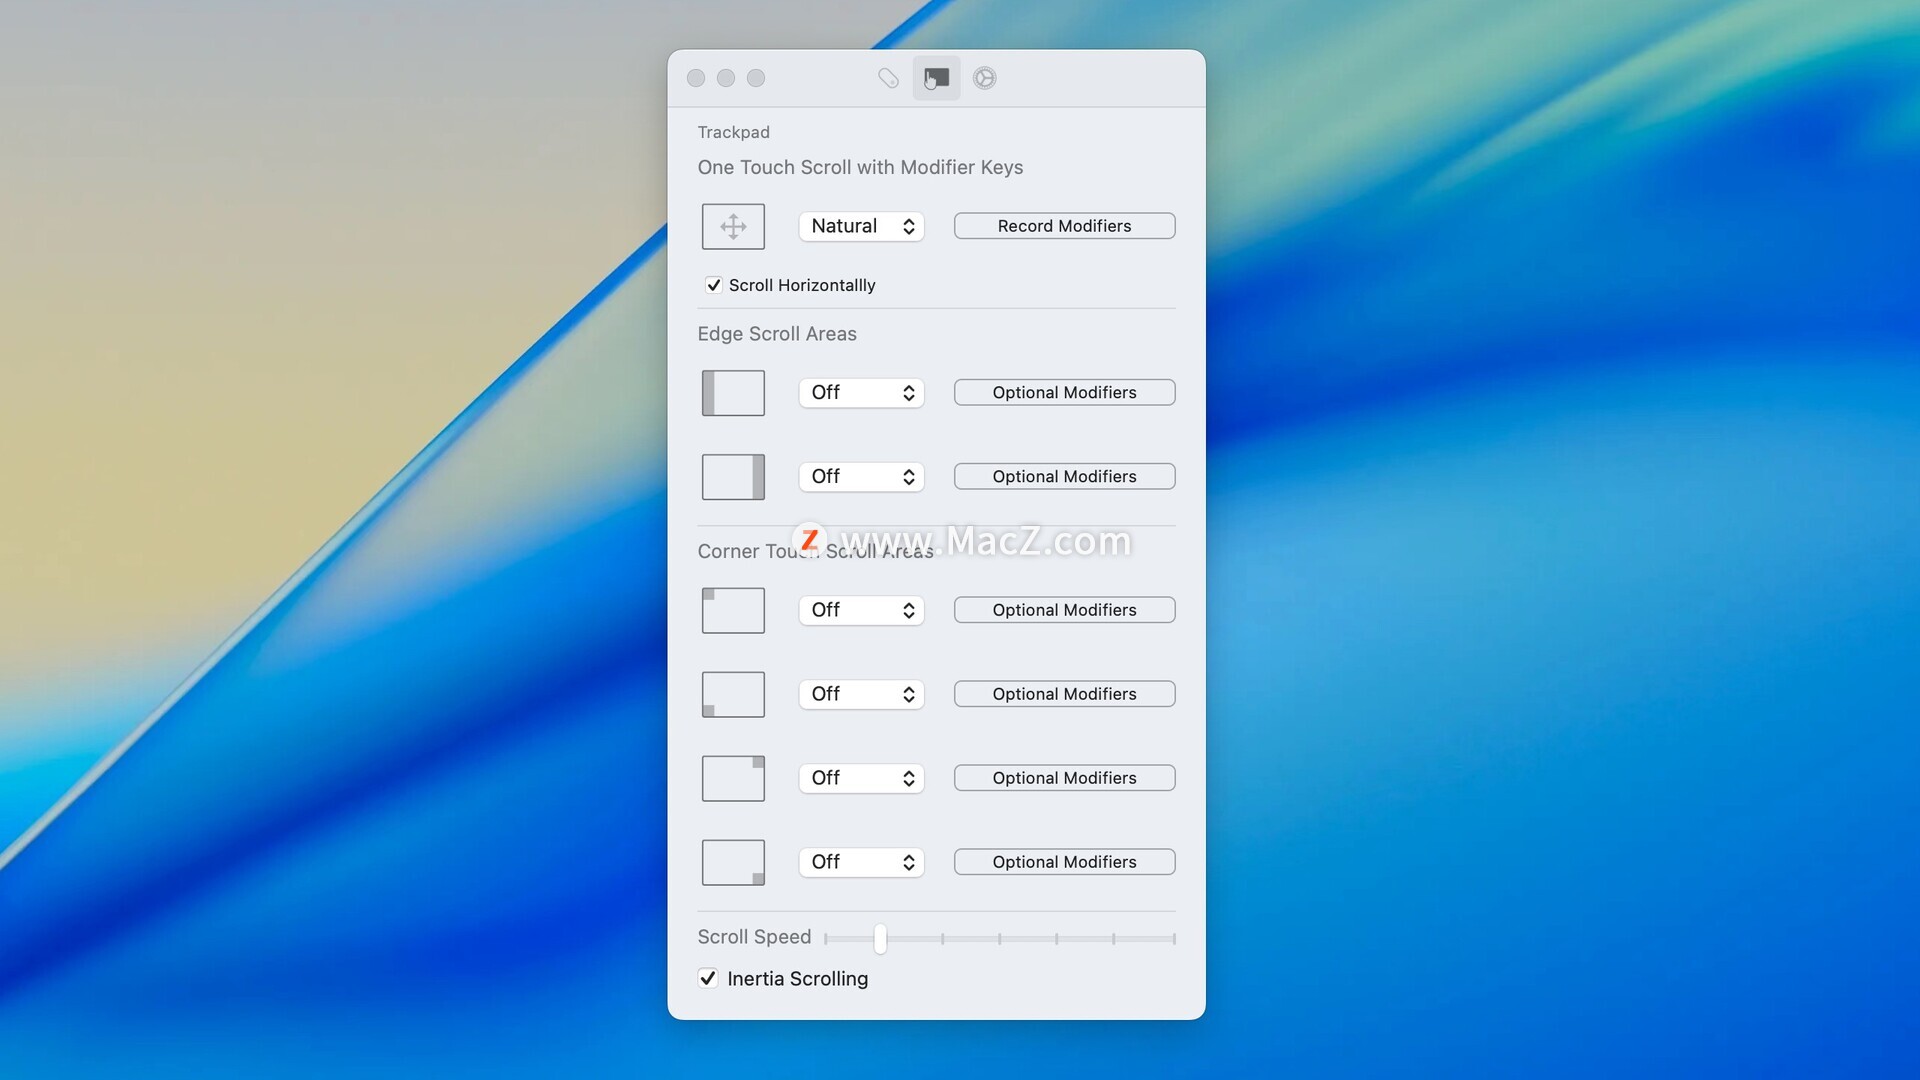The width and height of the screenshot is (1920, 1080).
Task: Open the bottom-right corner Off dropdown
Action: [x=861, y=862]
